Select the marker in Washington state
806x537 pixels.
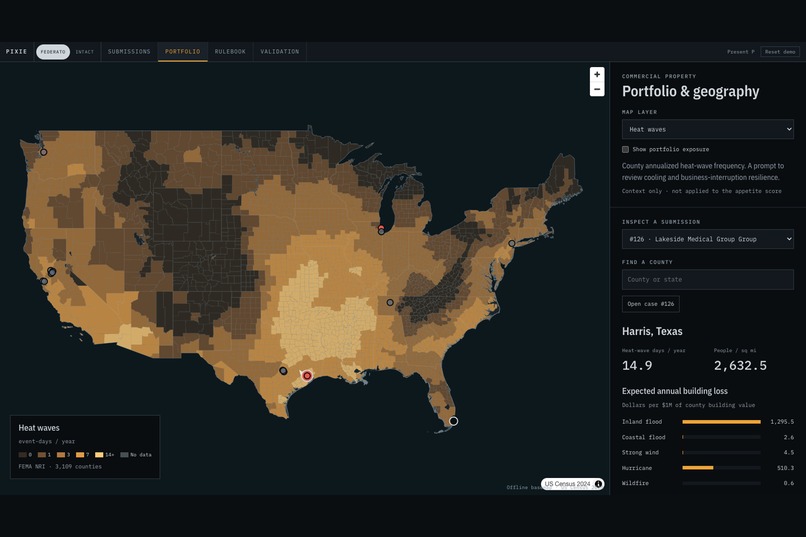44,152
